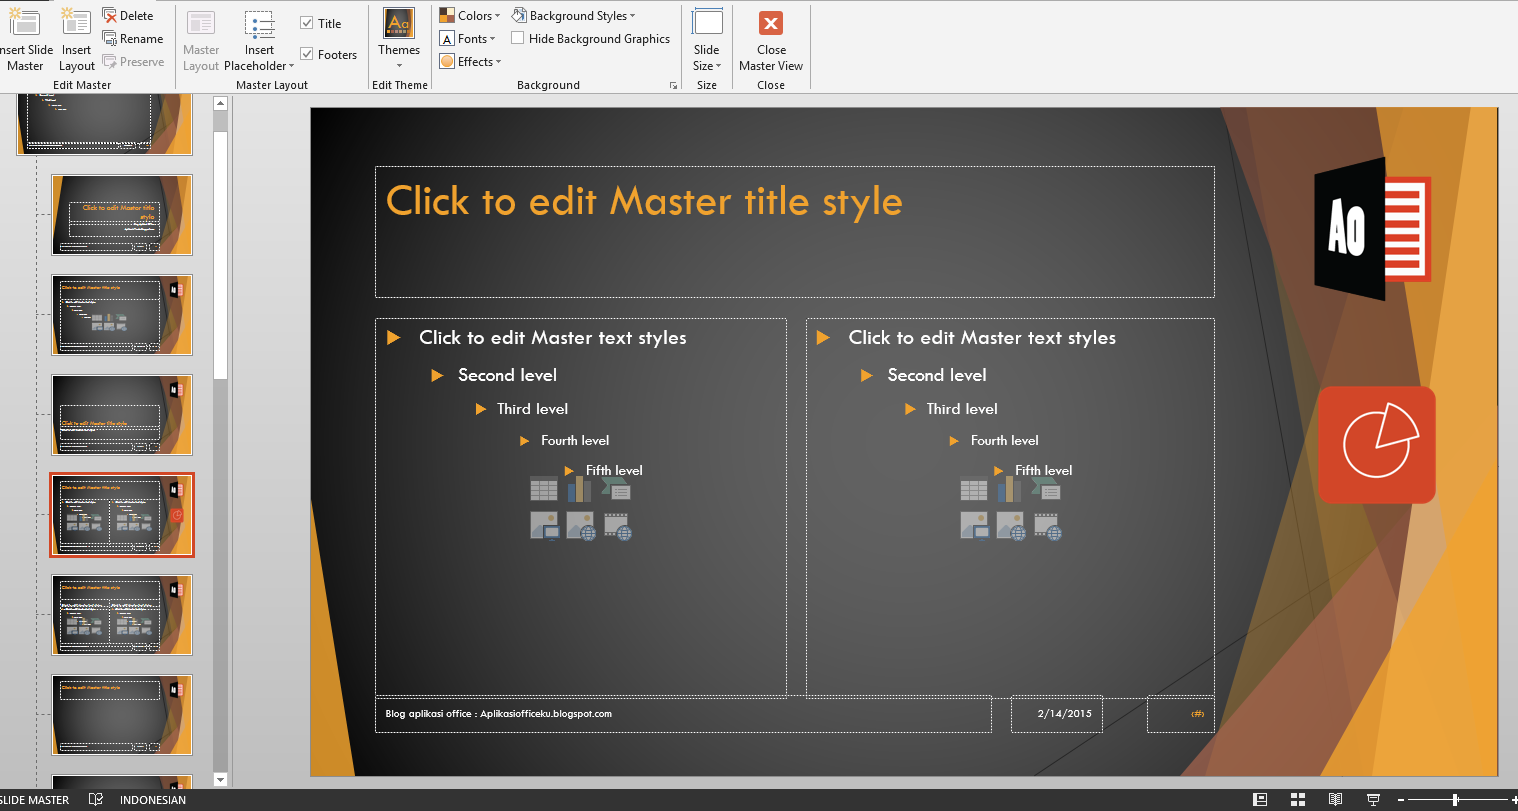Click Pictures icon in right content placeholder

coord(974,526)
